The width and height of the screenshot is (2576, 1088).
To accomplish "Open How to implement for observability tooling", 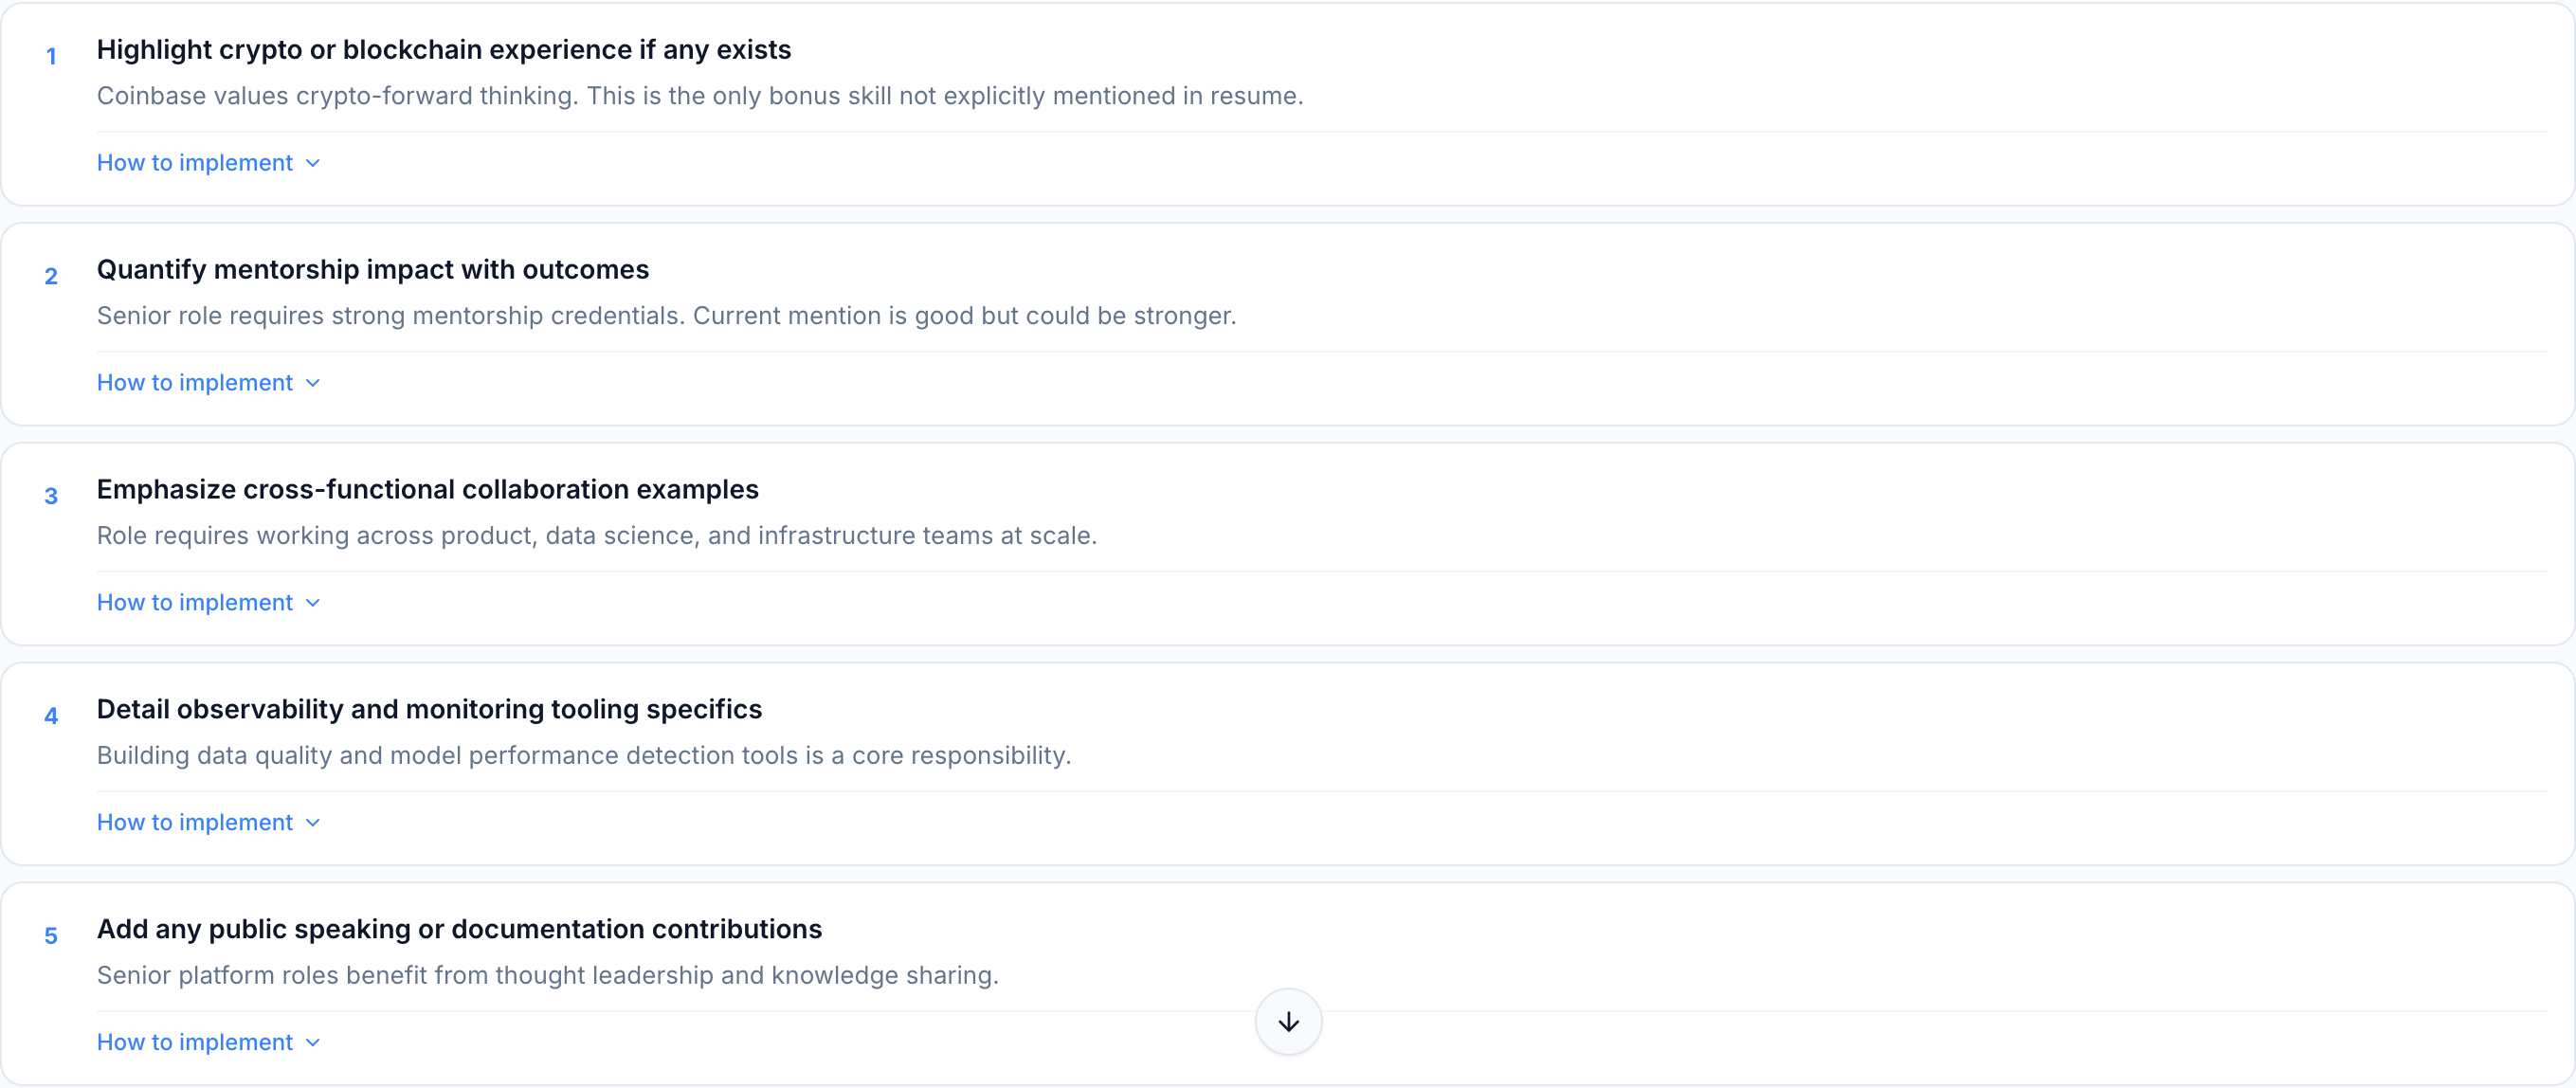I will [208, 823].
